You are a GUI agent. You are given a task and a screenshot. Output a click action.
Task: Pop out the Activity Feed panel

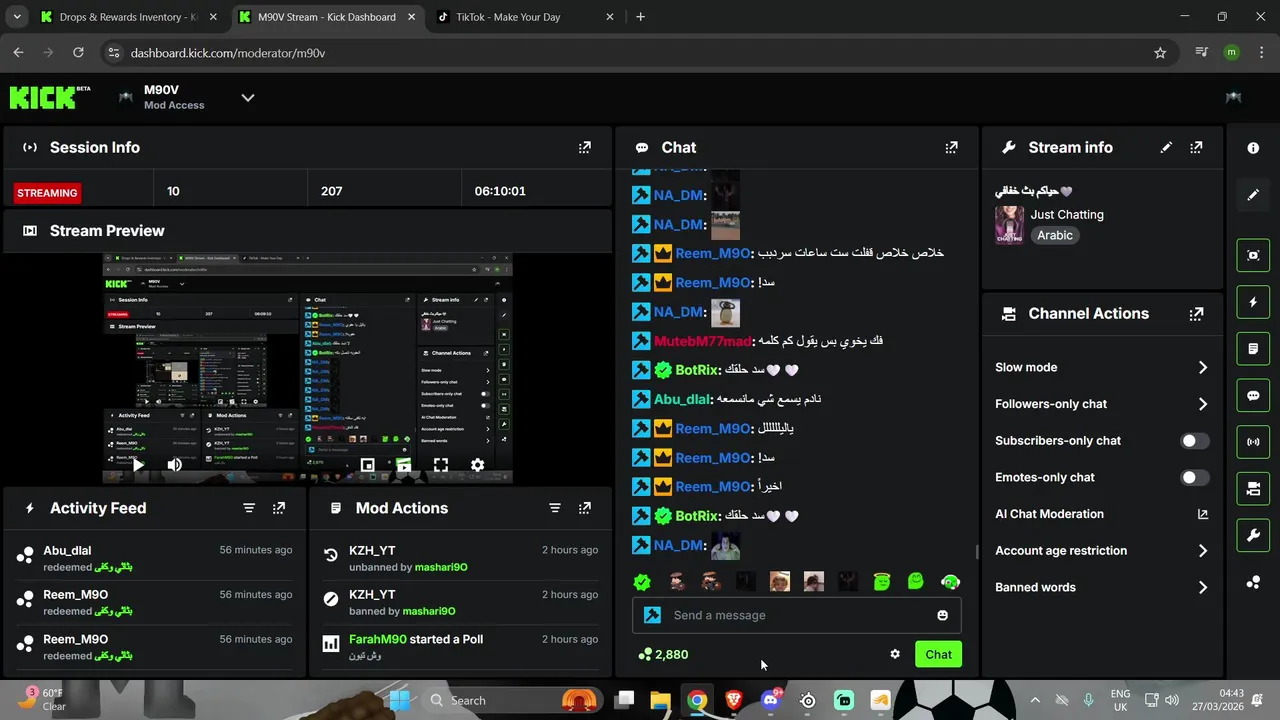tap(279, 508)
